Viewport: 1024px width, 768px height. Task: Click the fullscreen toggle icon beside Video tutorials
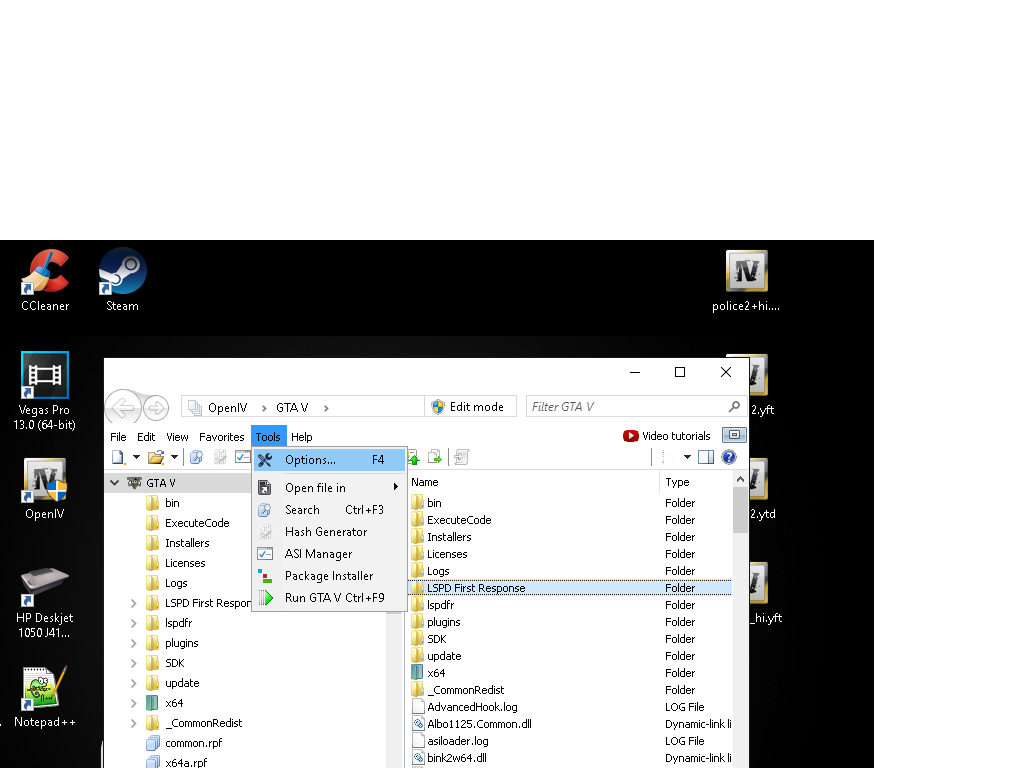click(734, 435)
